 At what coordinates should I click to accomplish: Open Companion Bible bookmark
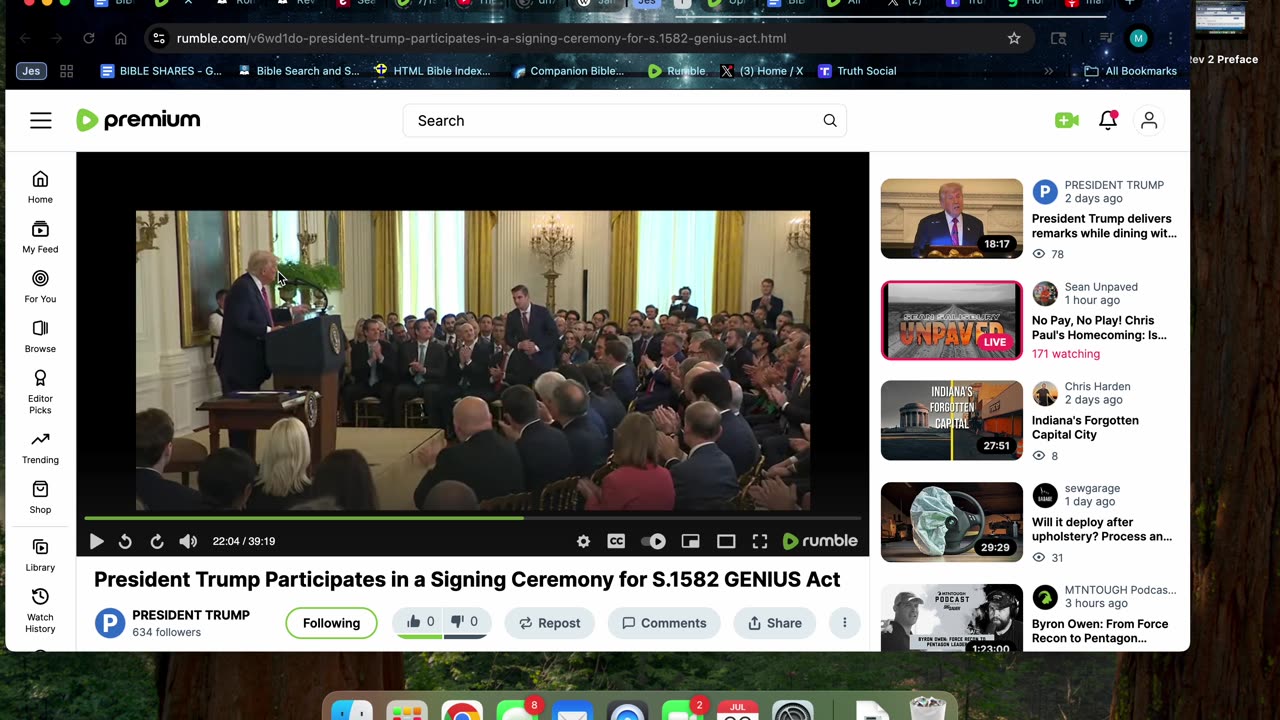[568, 71]
